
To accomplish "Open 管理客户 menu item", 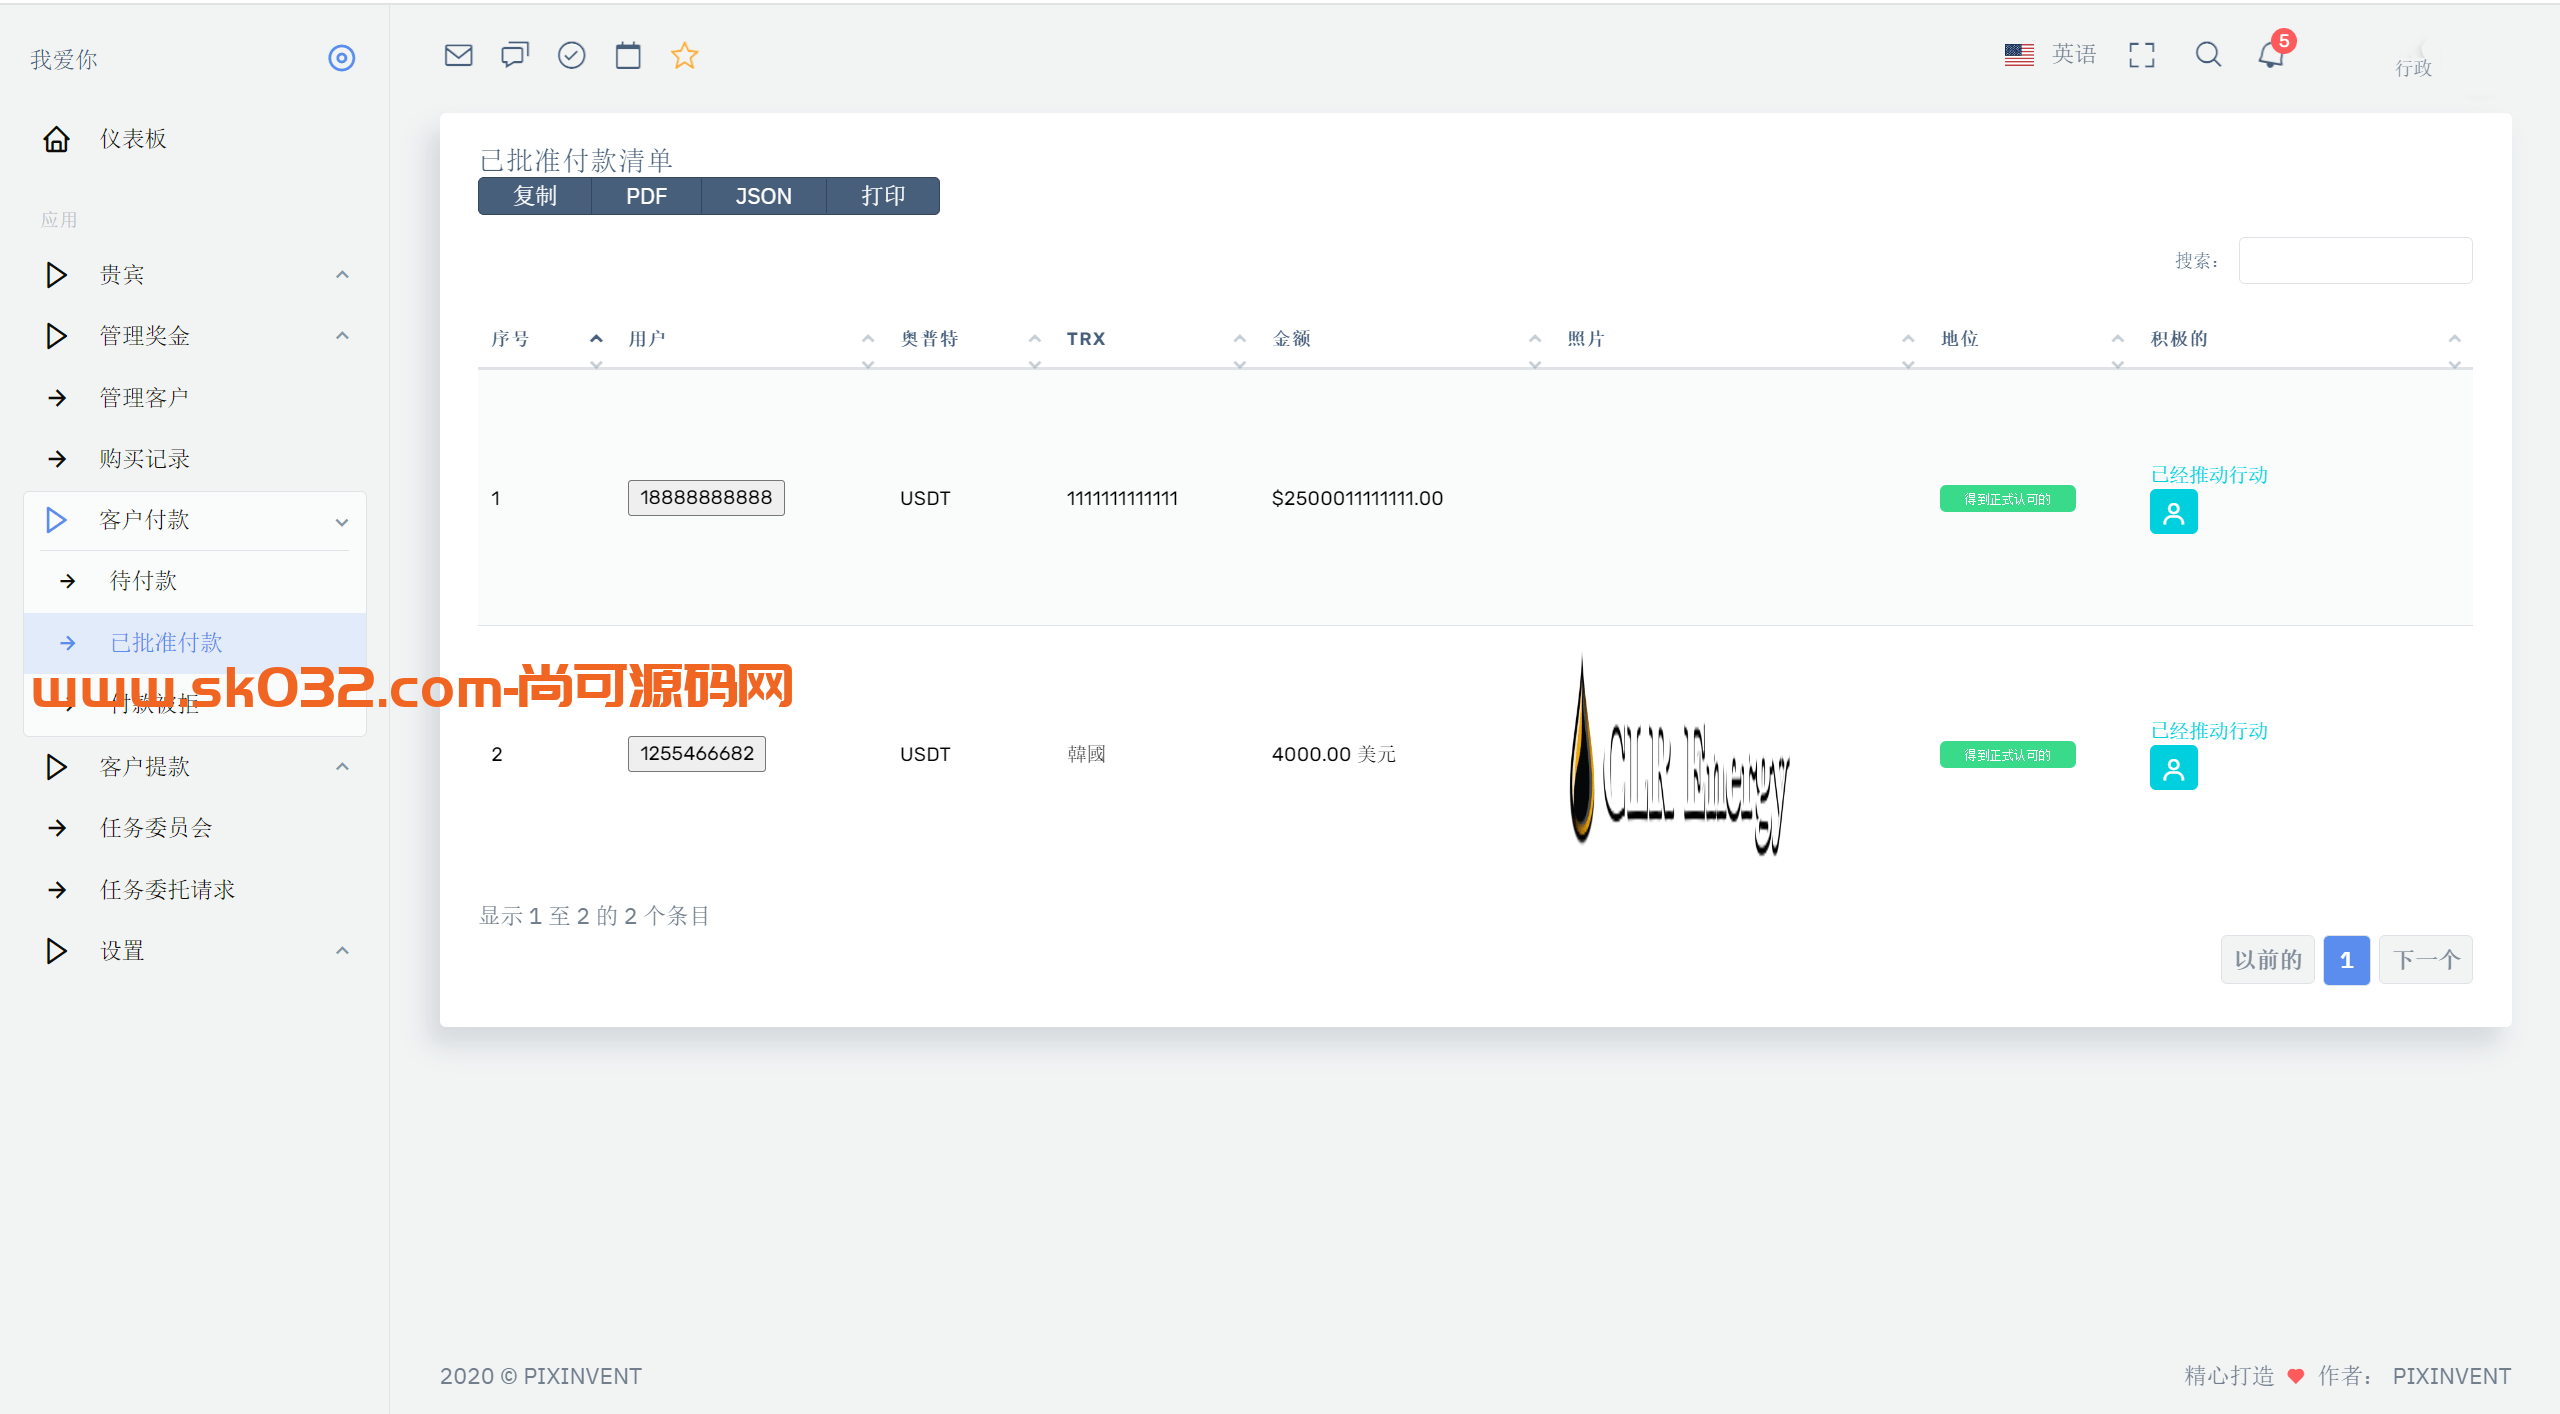I will [x=144, y=398].
